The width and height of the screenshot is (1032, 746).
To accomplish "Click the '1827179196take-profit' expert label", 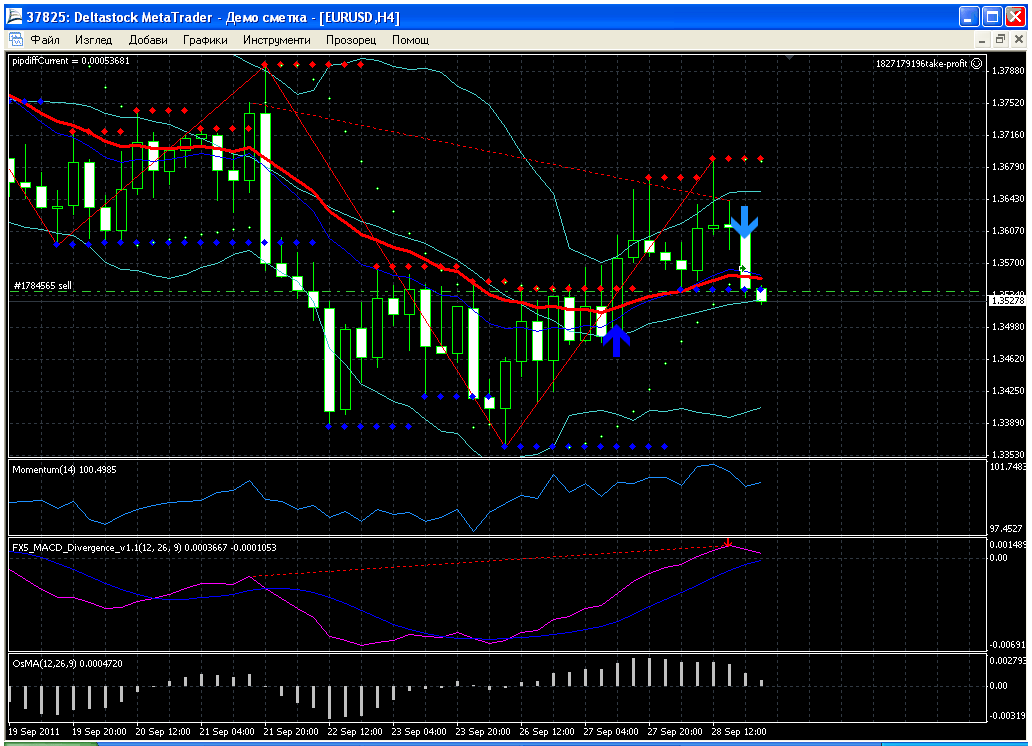I will pos(921,63).
